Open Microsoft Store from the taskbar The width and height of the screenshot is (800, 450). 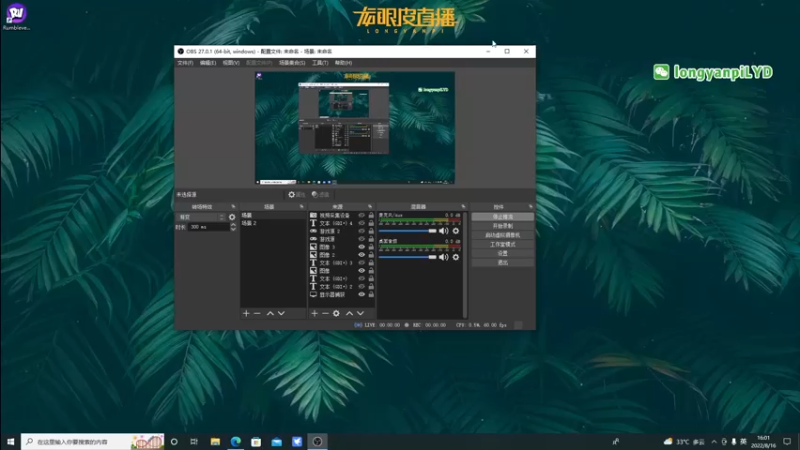256,442
